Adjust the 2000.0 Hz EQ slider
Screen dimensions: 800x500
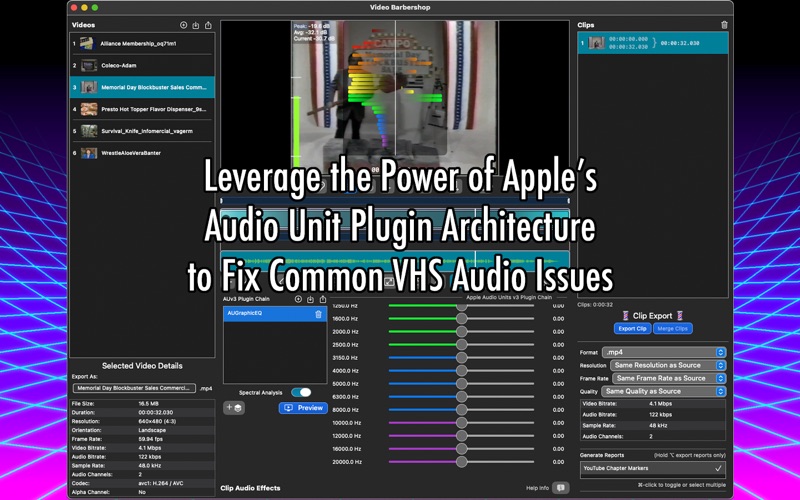[461, 332]
